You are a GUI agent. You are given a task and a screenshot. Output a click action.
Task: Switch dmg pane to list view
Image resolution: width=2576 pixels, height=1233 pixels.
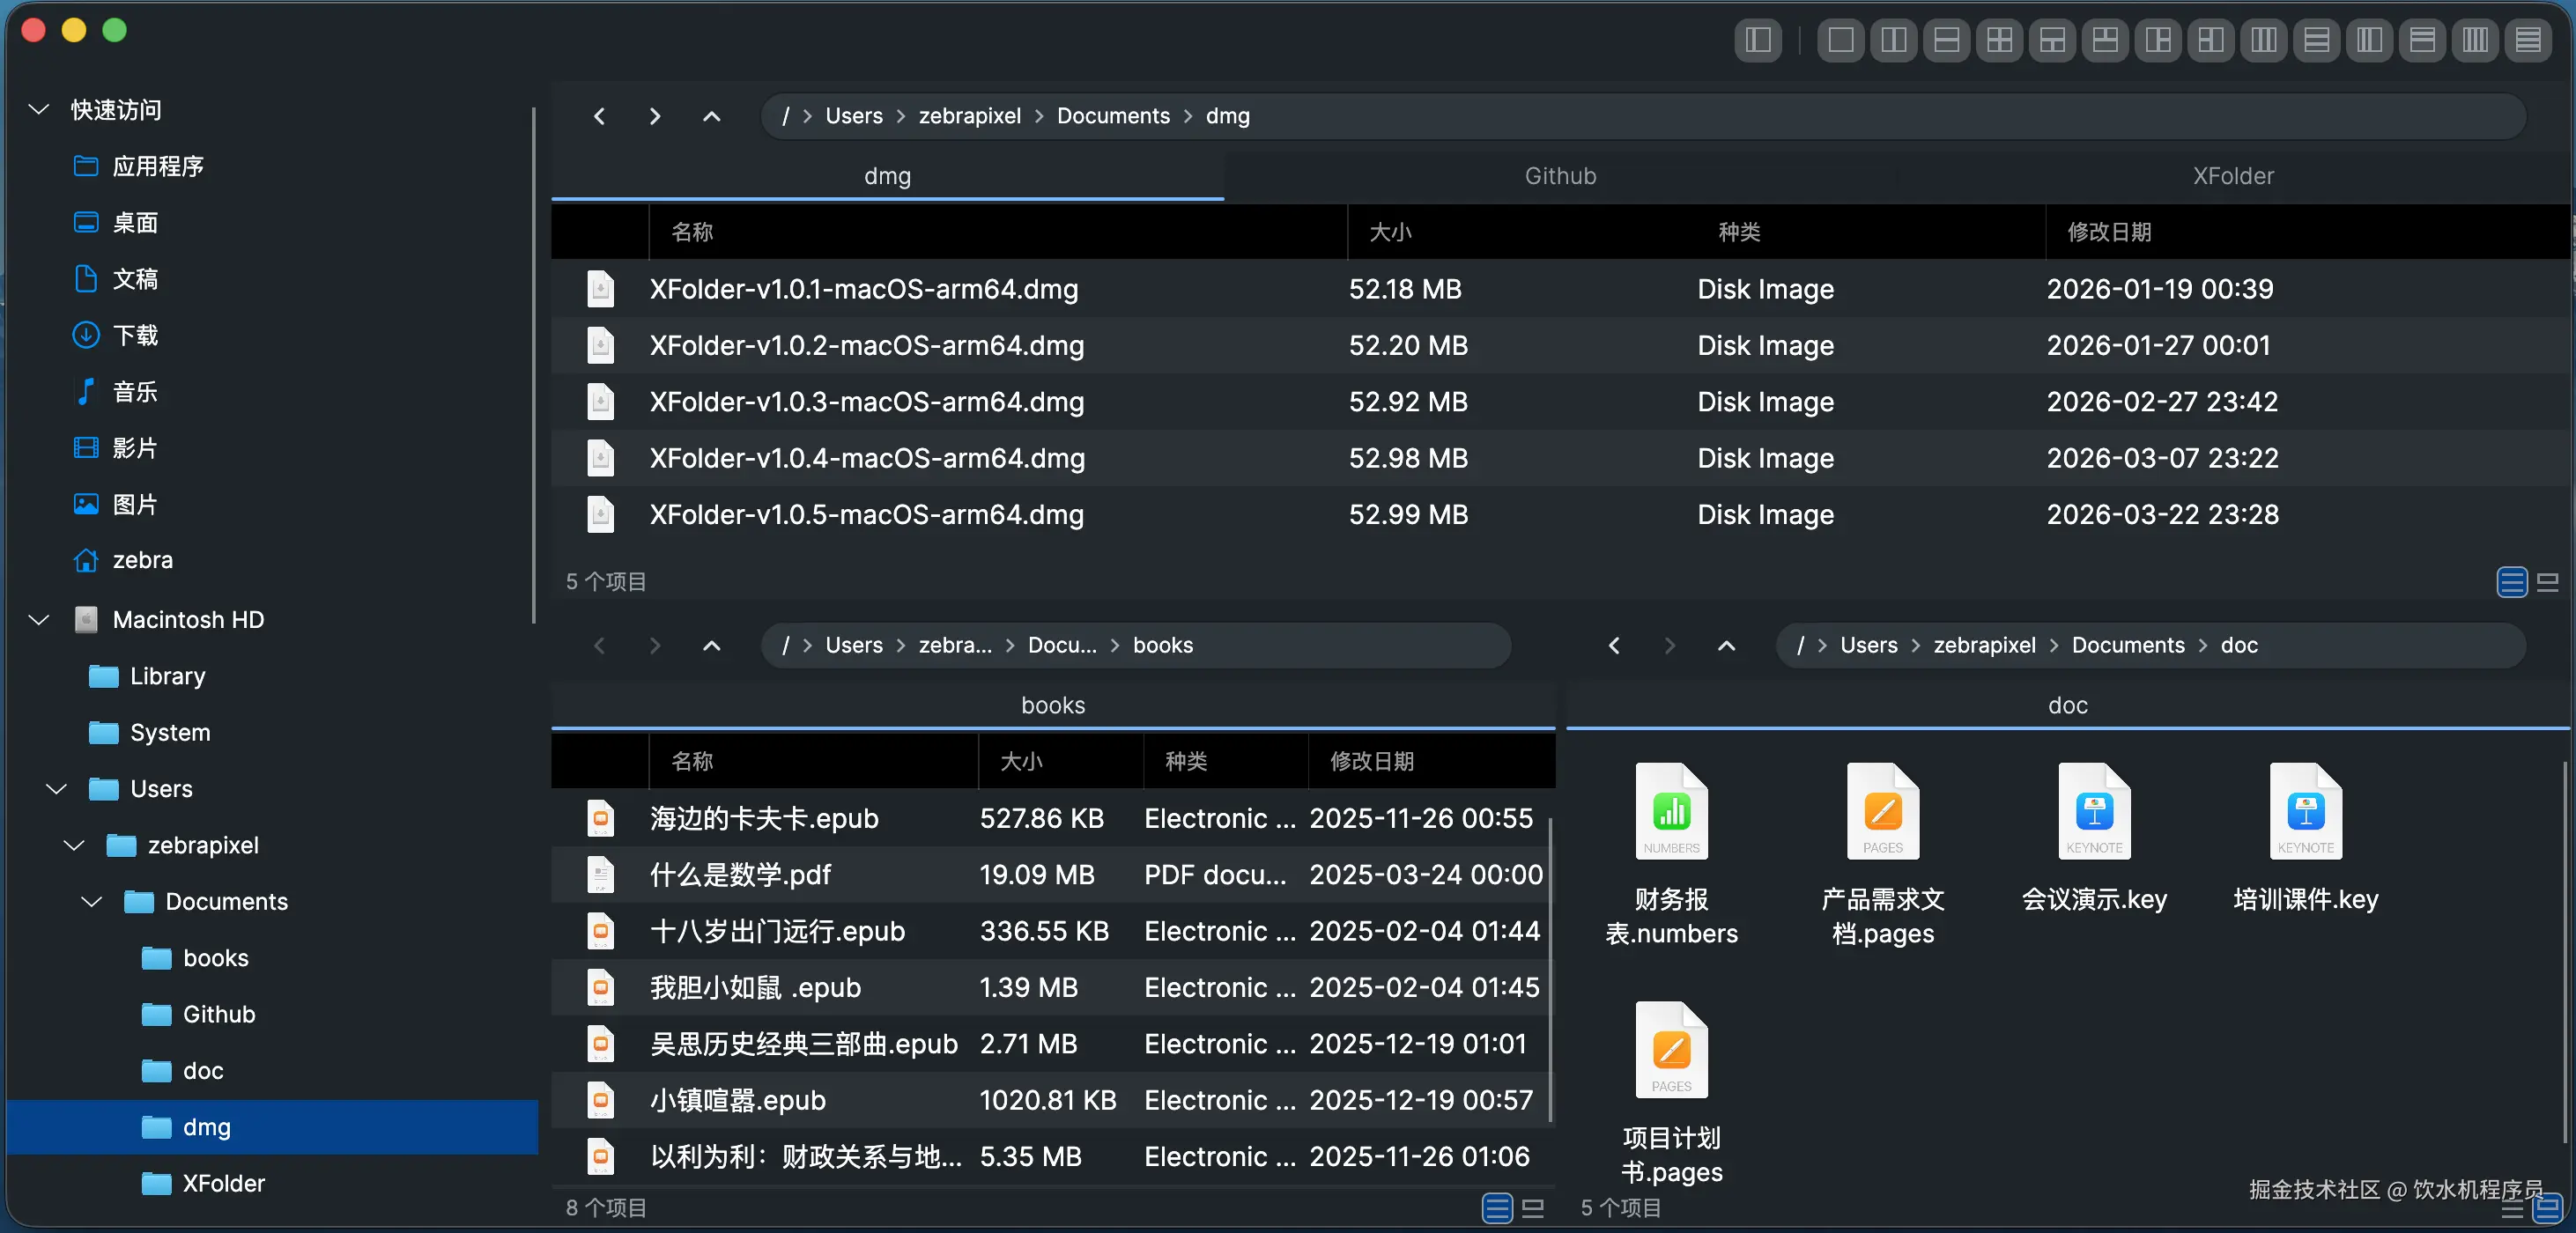(2512, 582)
